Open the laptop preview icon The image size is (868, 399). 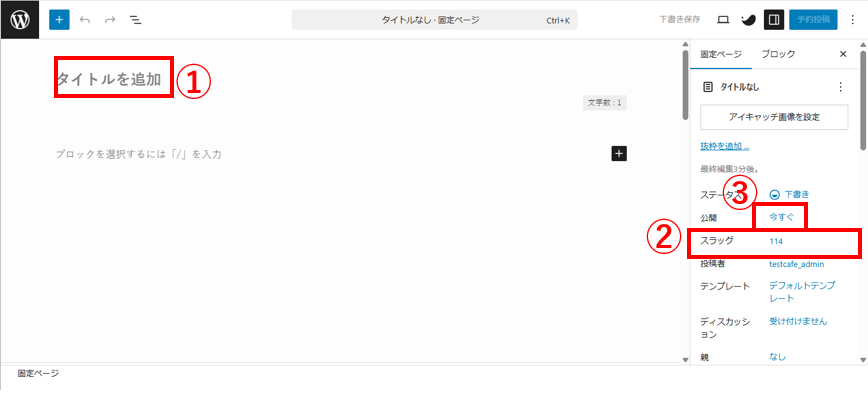722,20
